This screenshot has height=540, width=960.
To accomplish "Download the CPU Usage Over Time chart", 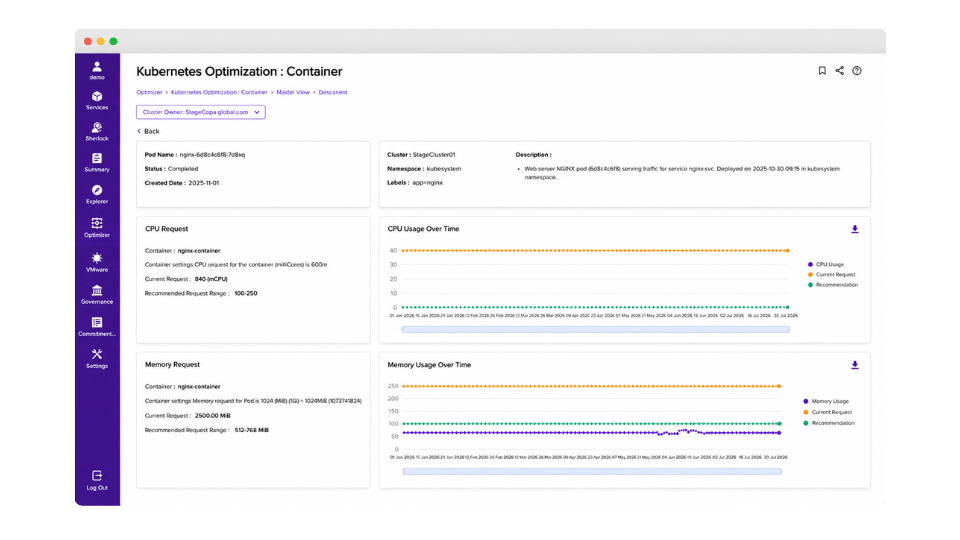I will coord(855,229).
